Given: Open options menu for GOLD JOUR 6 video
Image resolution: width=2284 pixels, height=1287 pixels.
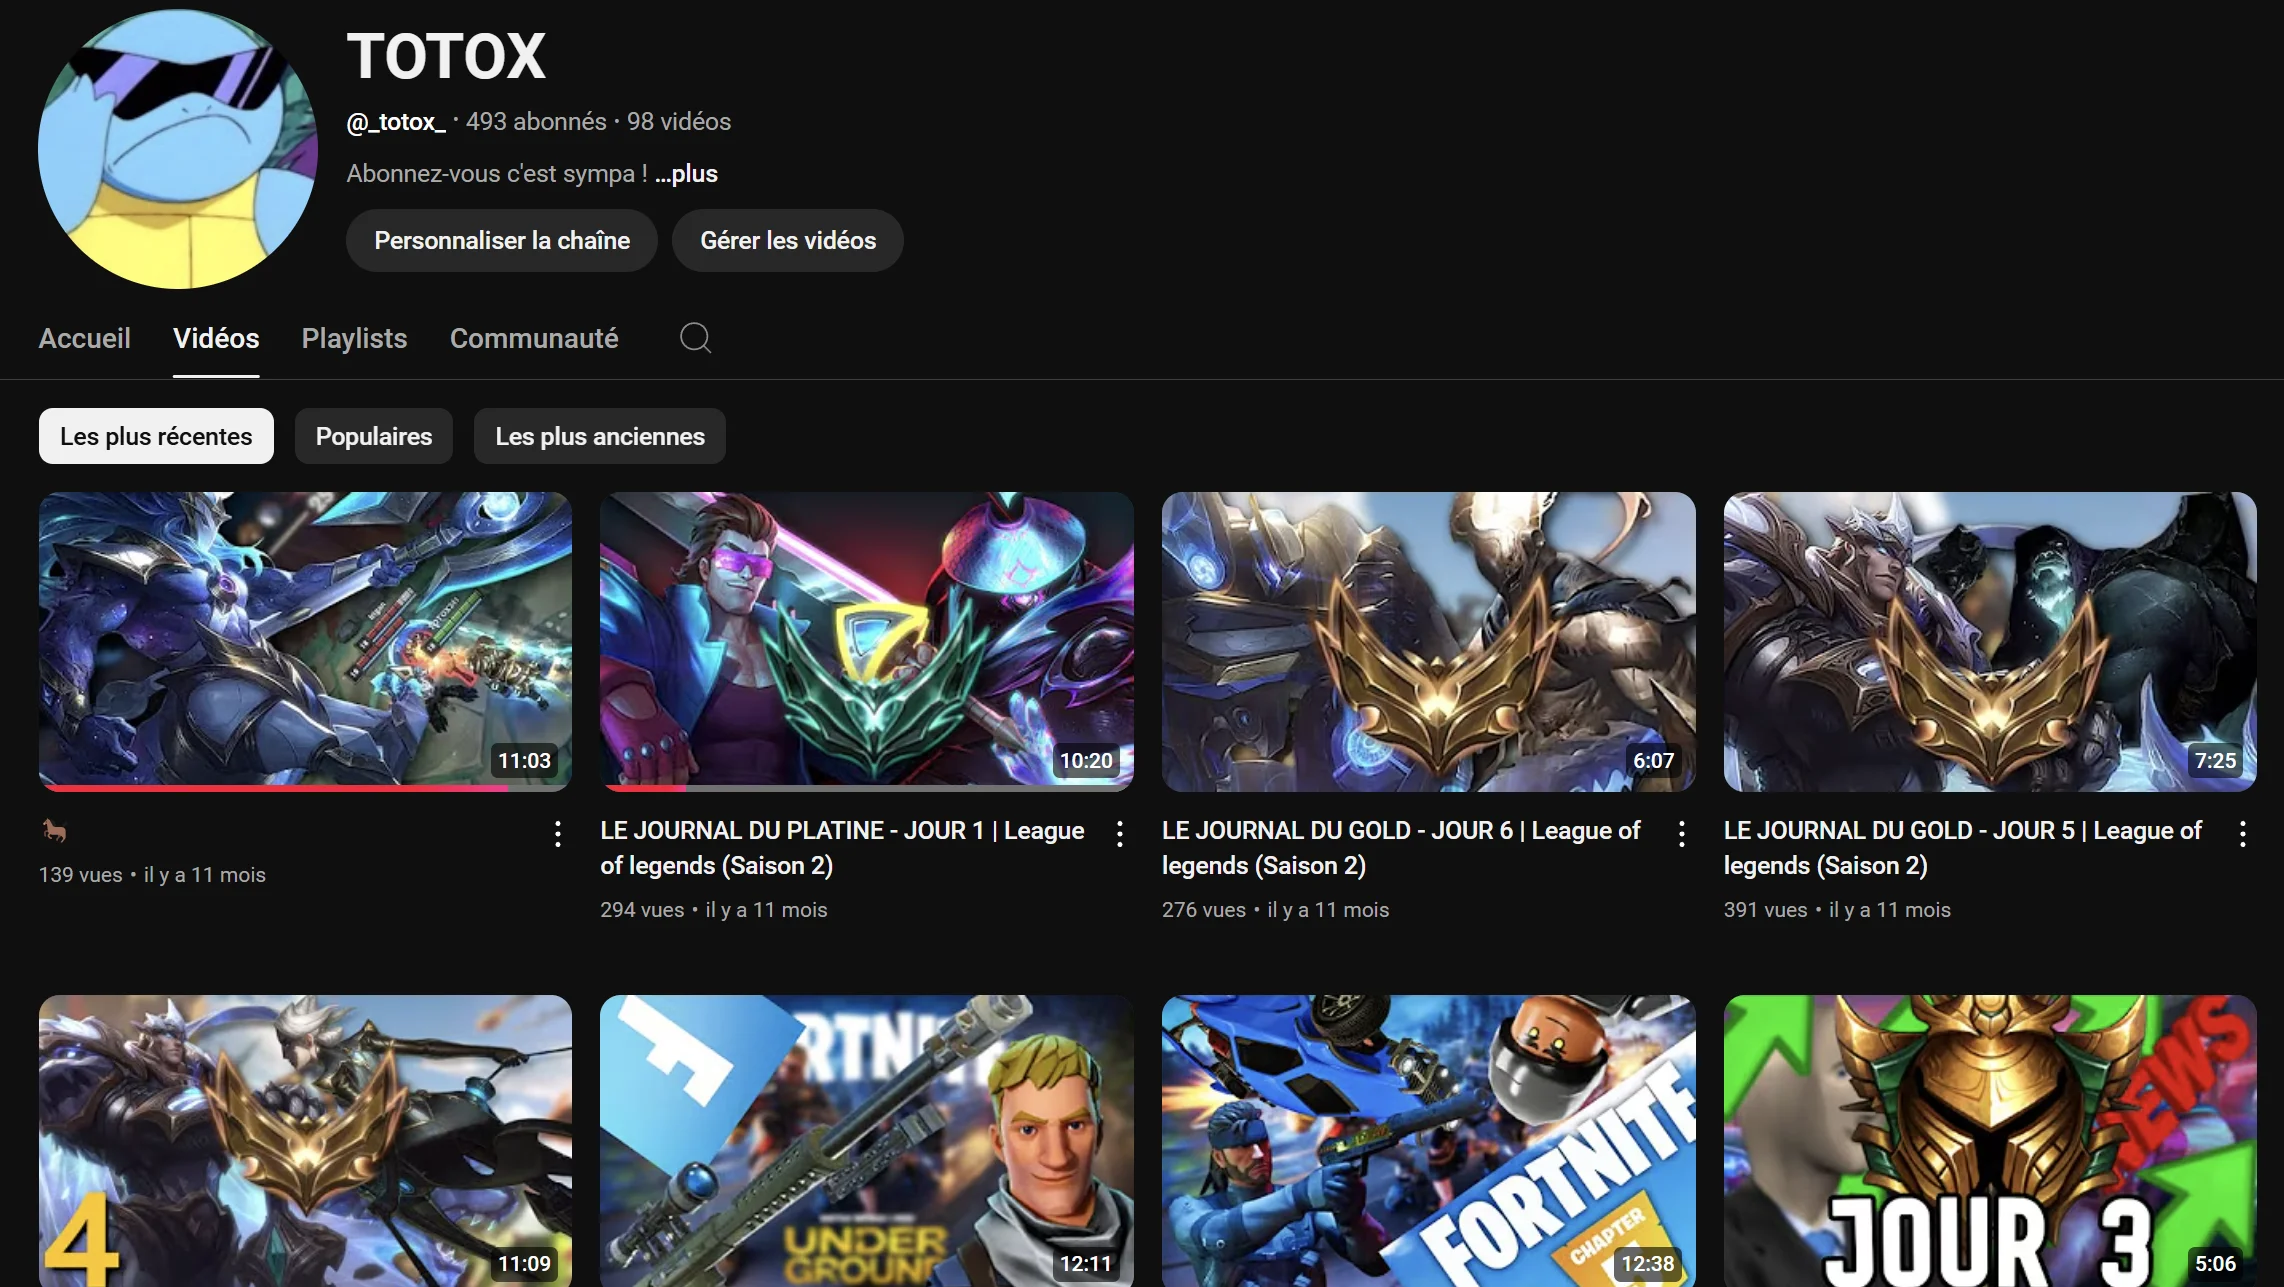Looking at the screenshot, I should 1682,833.
